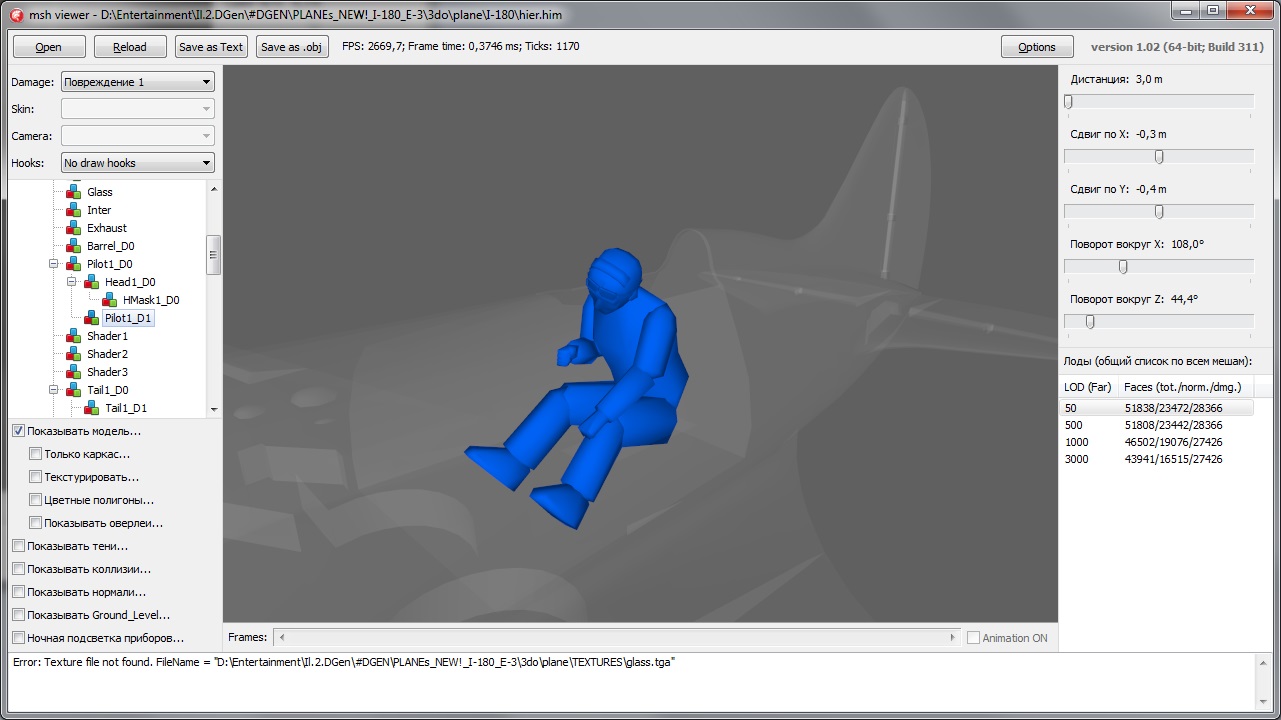Click the Поворот вокруг X slider handle
The height and width of the screenshot is (720, 1281).
[1123, 267]
